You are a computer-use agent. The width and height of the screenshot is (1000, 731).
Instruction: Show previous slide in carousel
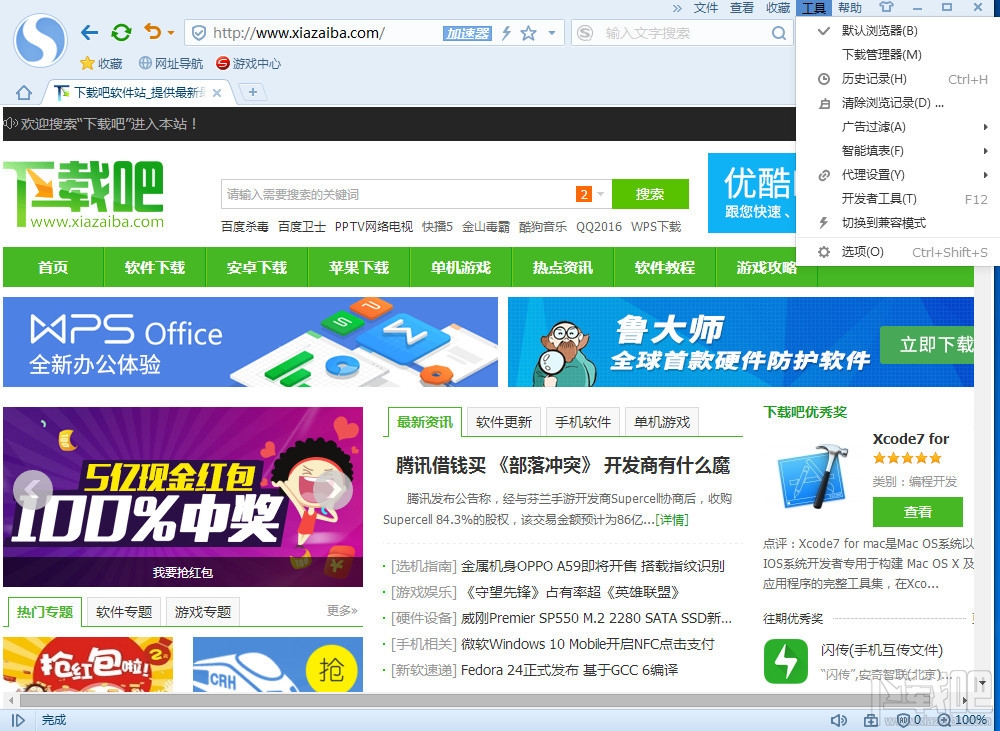33,490
